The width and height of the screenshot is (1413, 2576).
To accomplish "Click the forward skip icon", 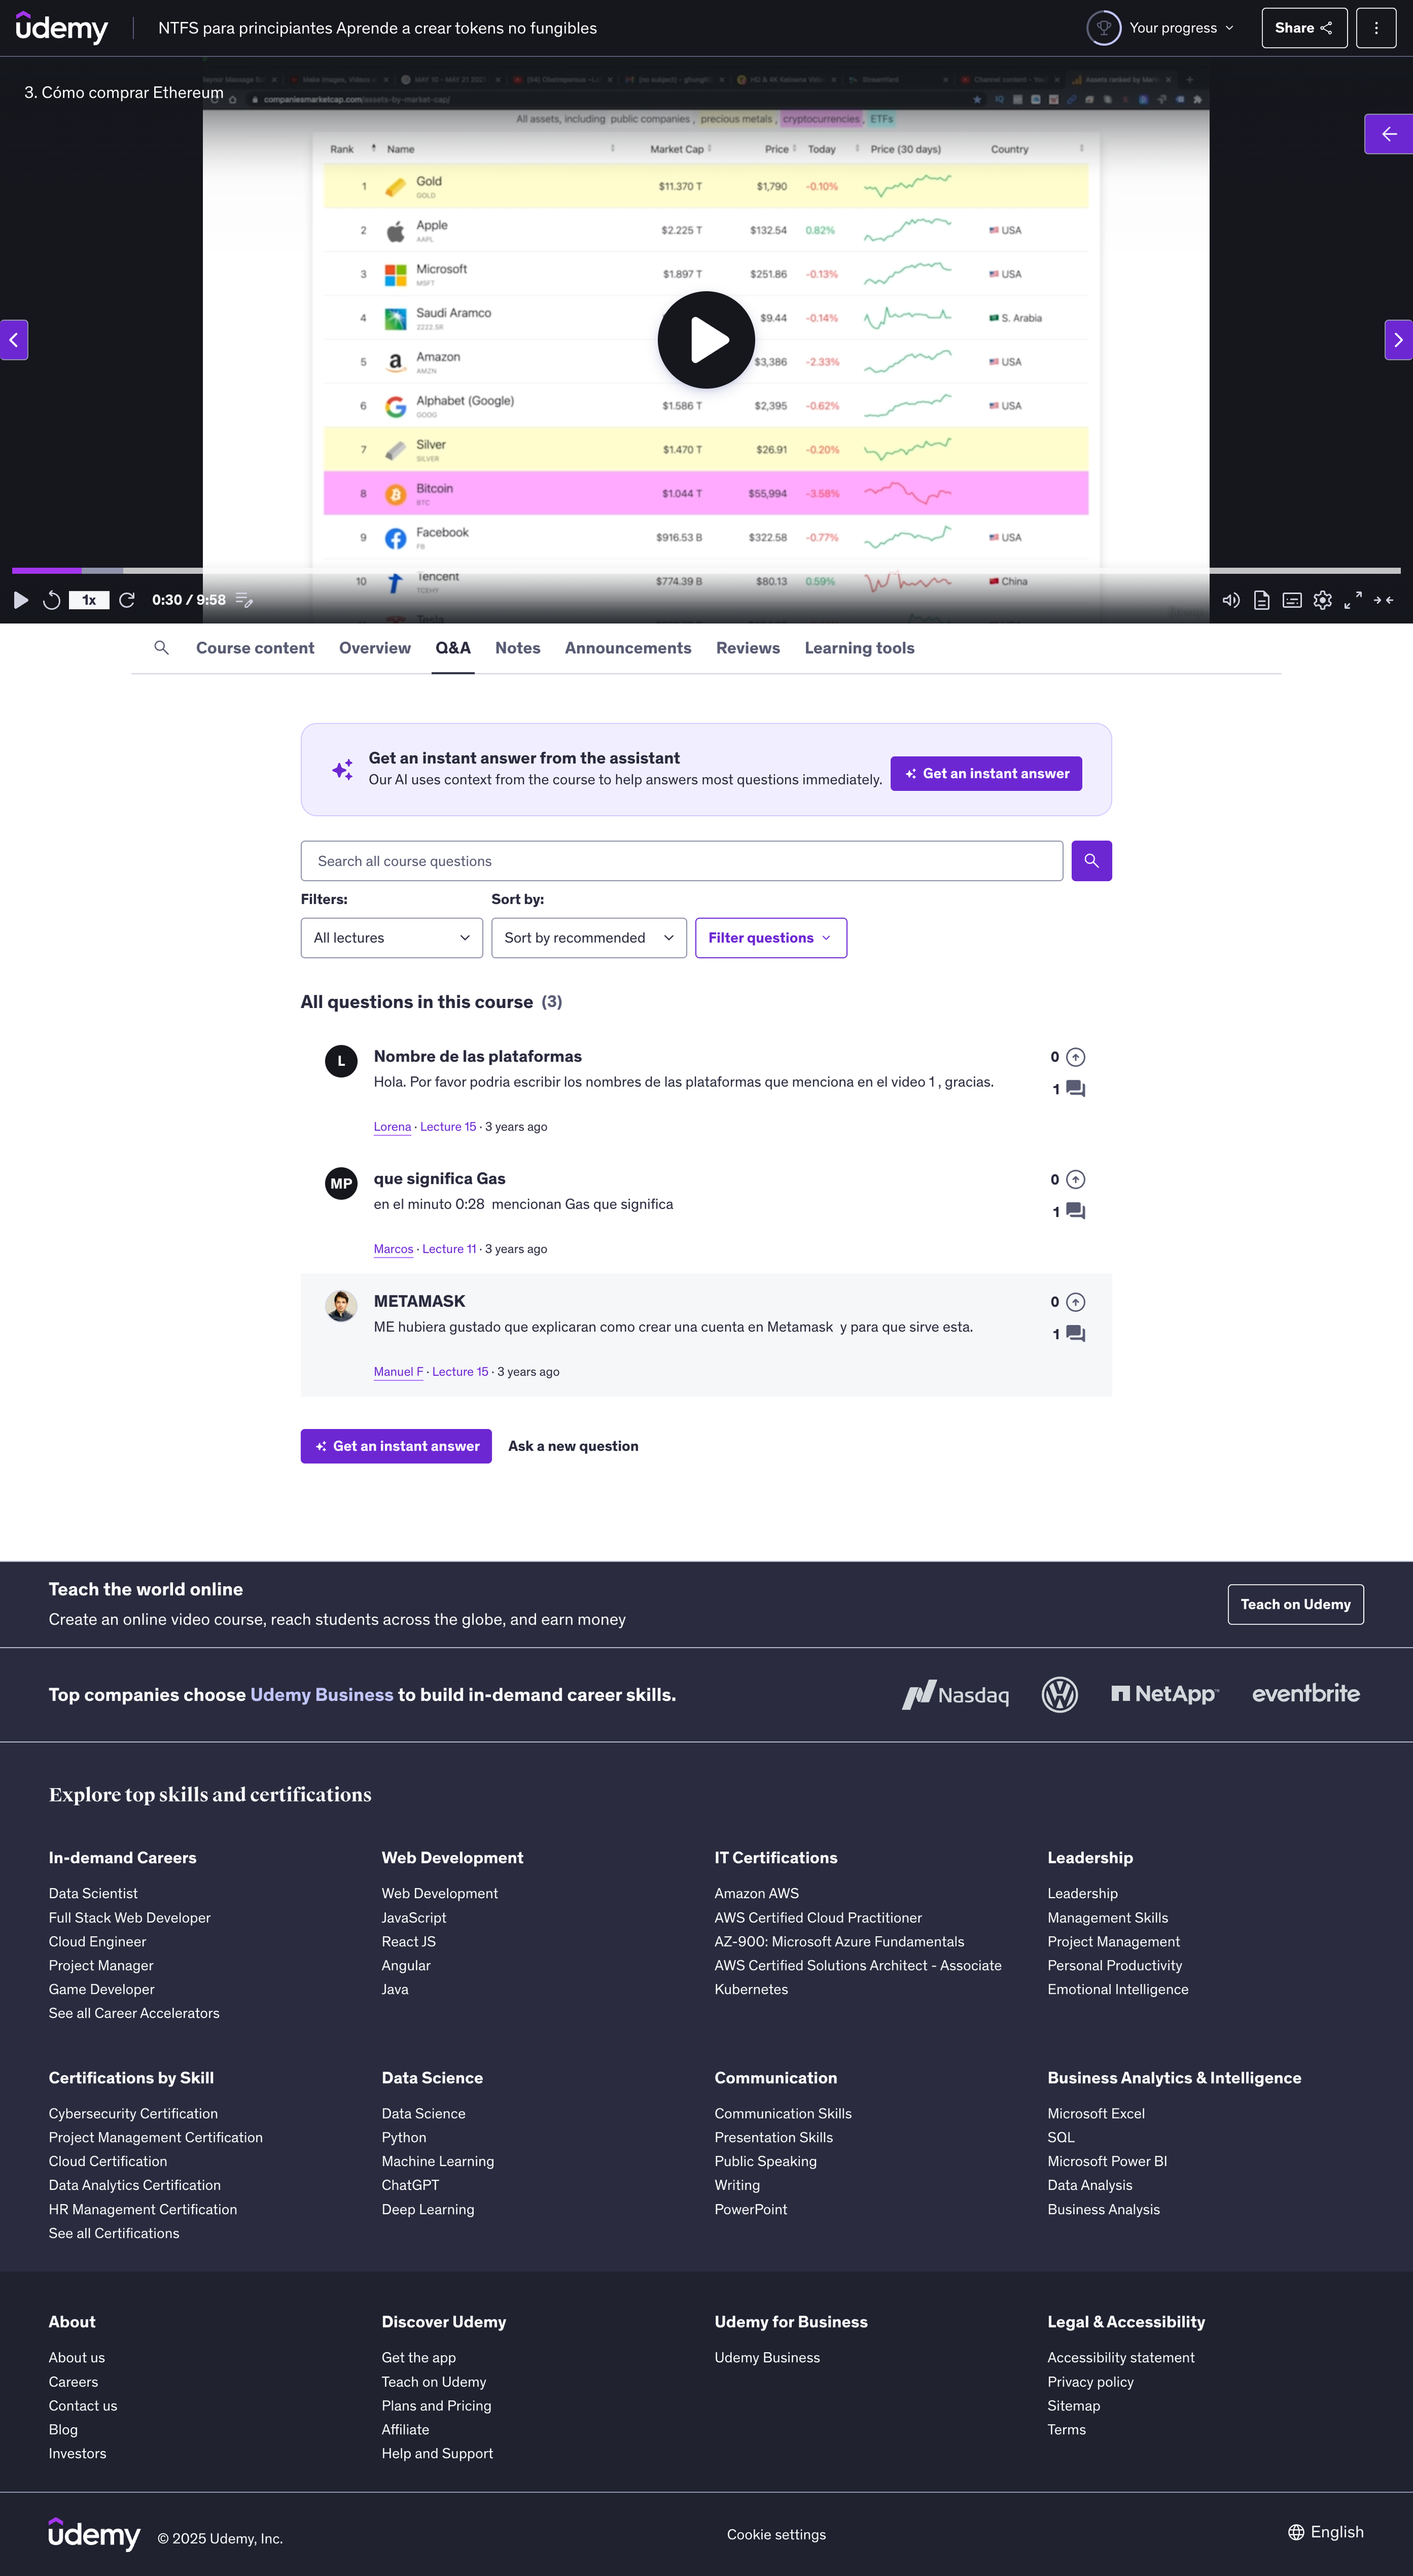I will (x=127, y=600).
